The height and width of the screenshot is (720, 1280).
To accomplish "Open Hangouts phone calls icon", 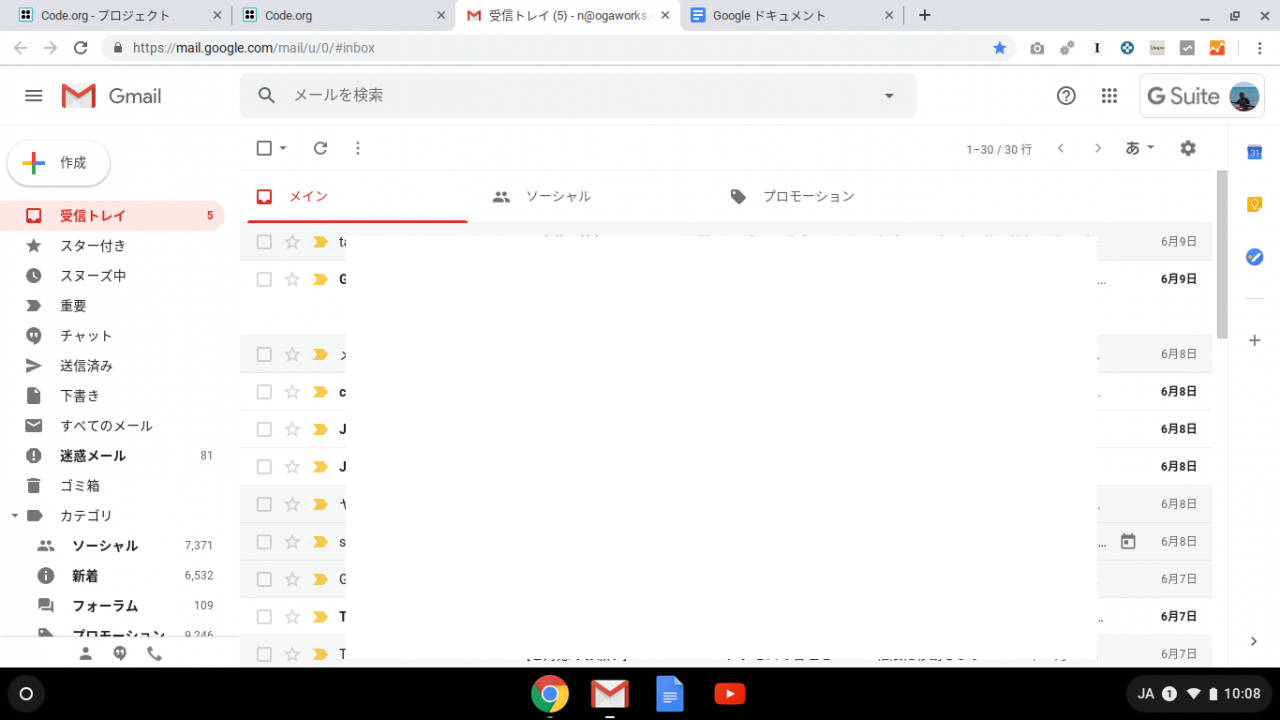I will click(154, 653).
